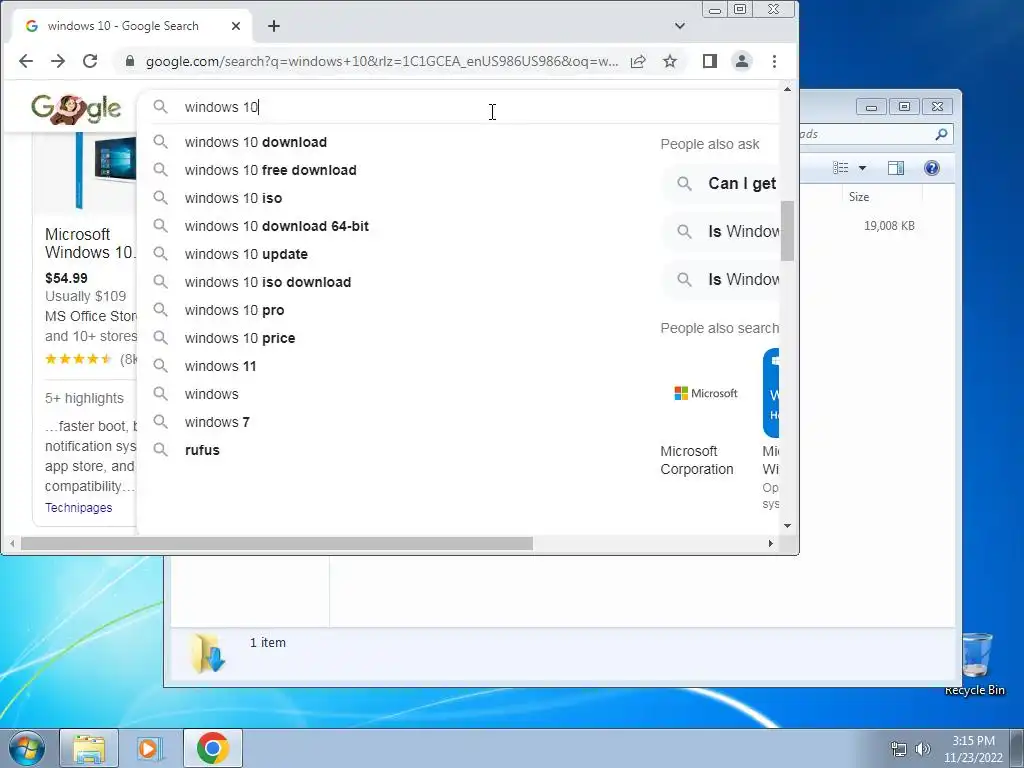Bookmark this page with the star icon
The image size is (1024, 768).
[669, 61]
